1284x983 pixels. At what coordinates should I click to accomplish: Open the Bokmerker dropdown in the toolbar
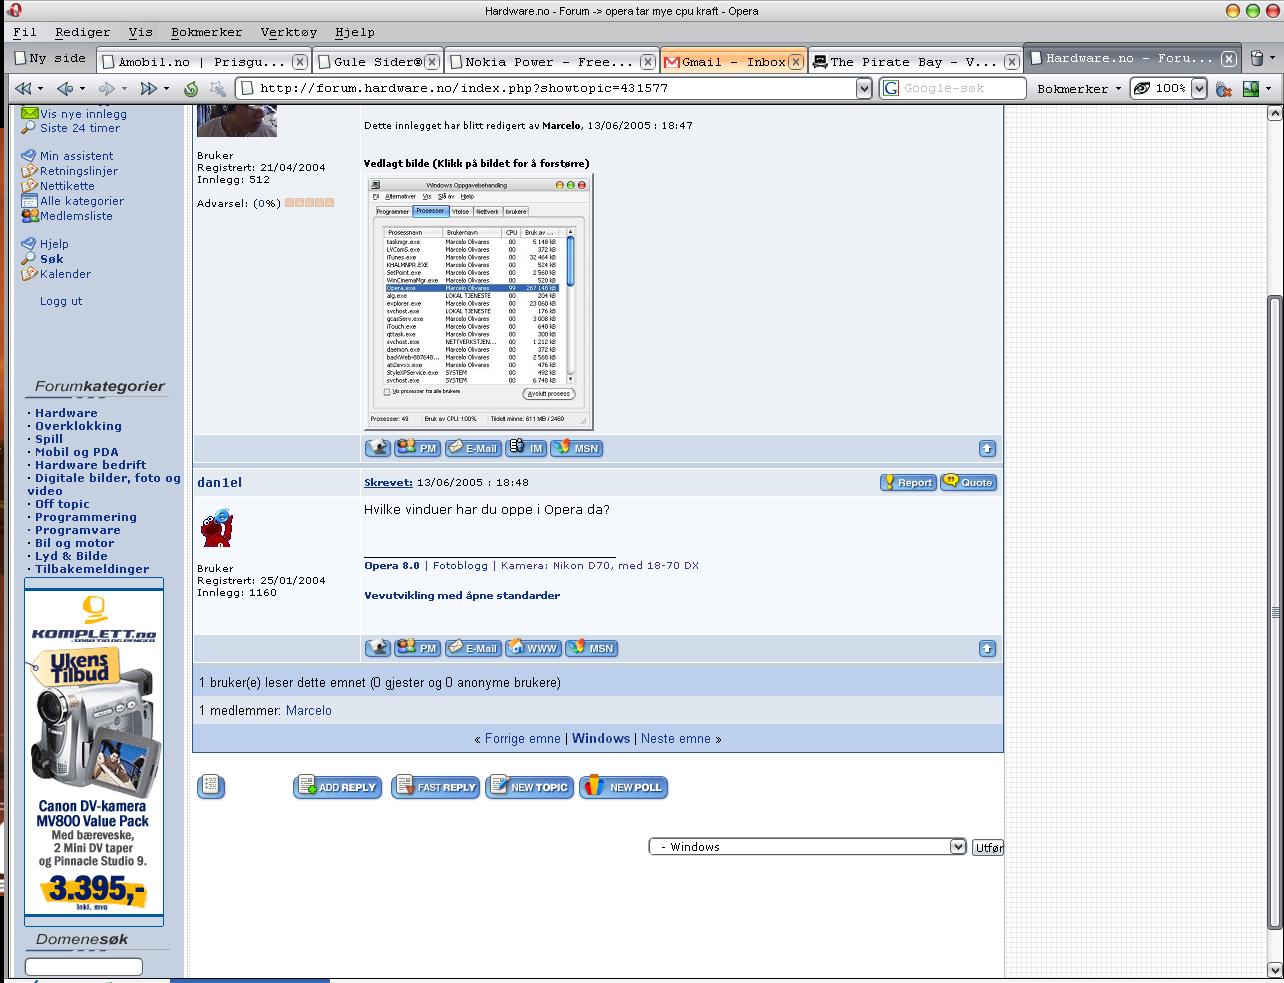coord(1079,89)
